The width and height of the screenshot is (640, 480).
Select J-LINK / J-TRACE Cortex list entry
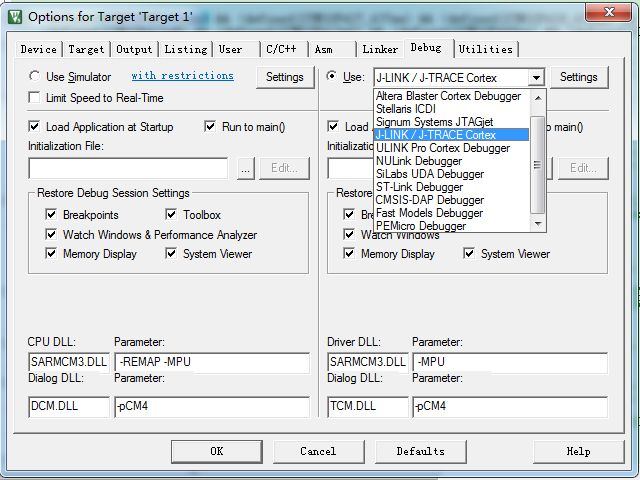(451, 135)
